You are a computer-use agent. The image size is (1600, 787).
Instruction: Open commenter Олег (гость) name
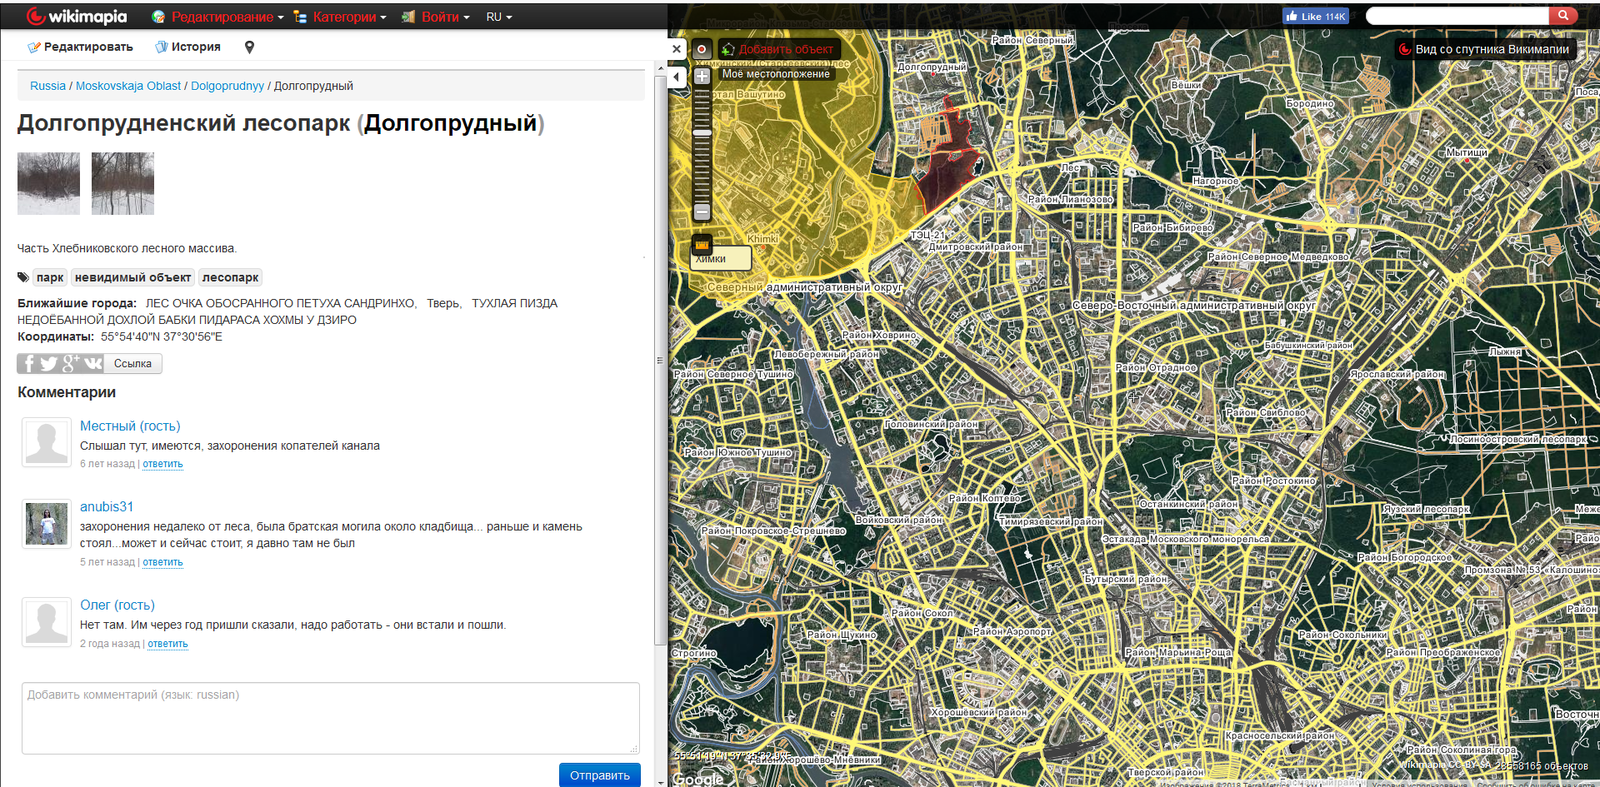[117, 605]
